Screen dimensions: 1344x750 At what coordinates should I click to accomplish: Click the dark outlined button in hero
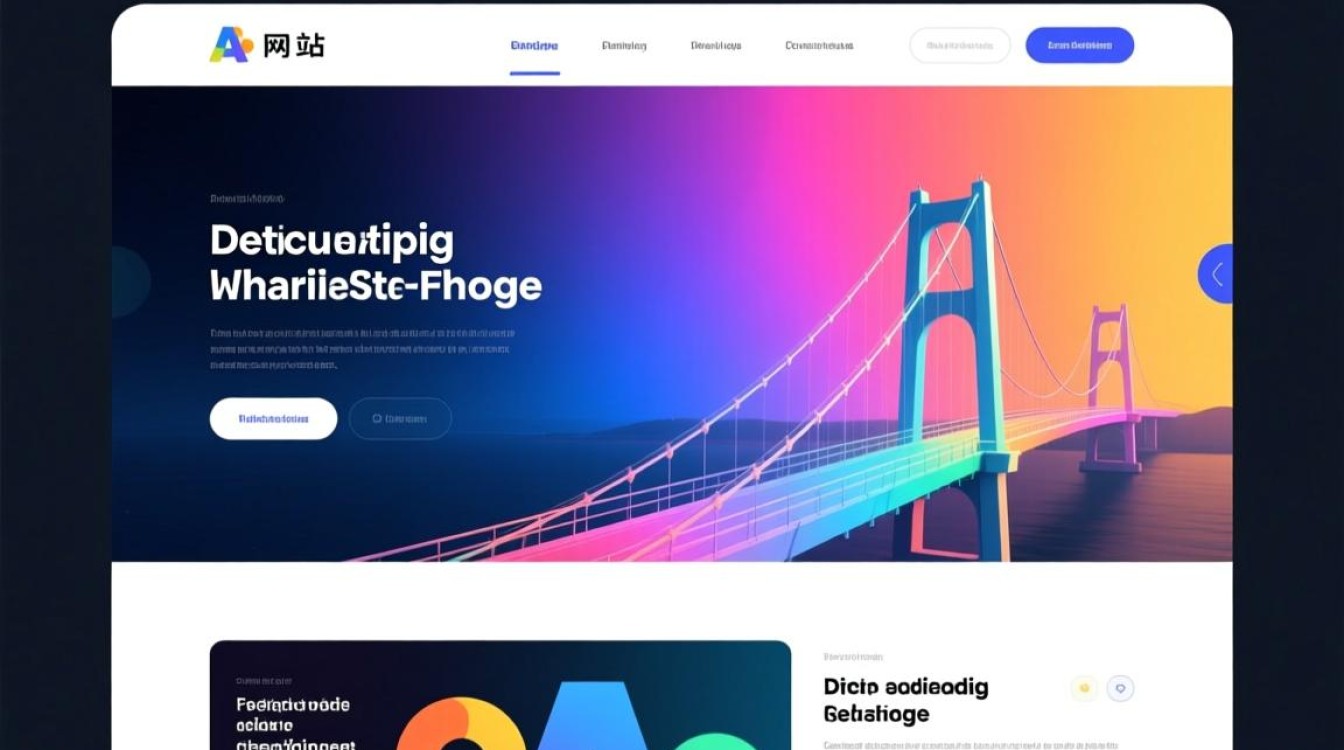pyautogui.click(x=400, y=419)
